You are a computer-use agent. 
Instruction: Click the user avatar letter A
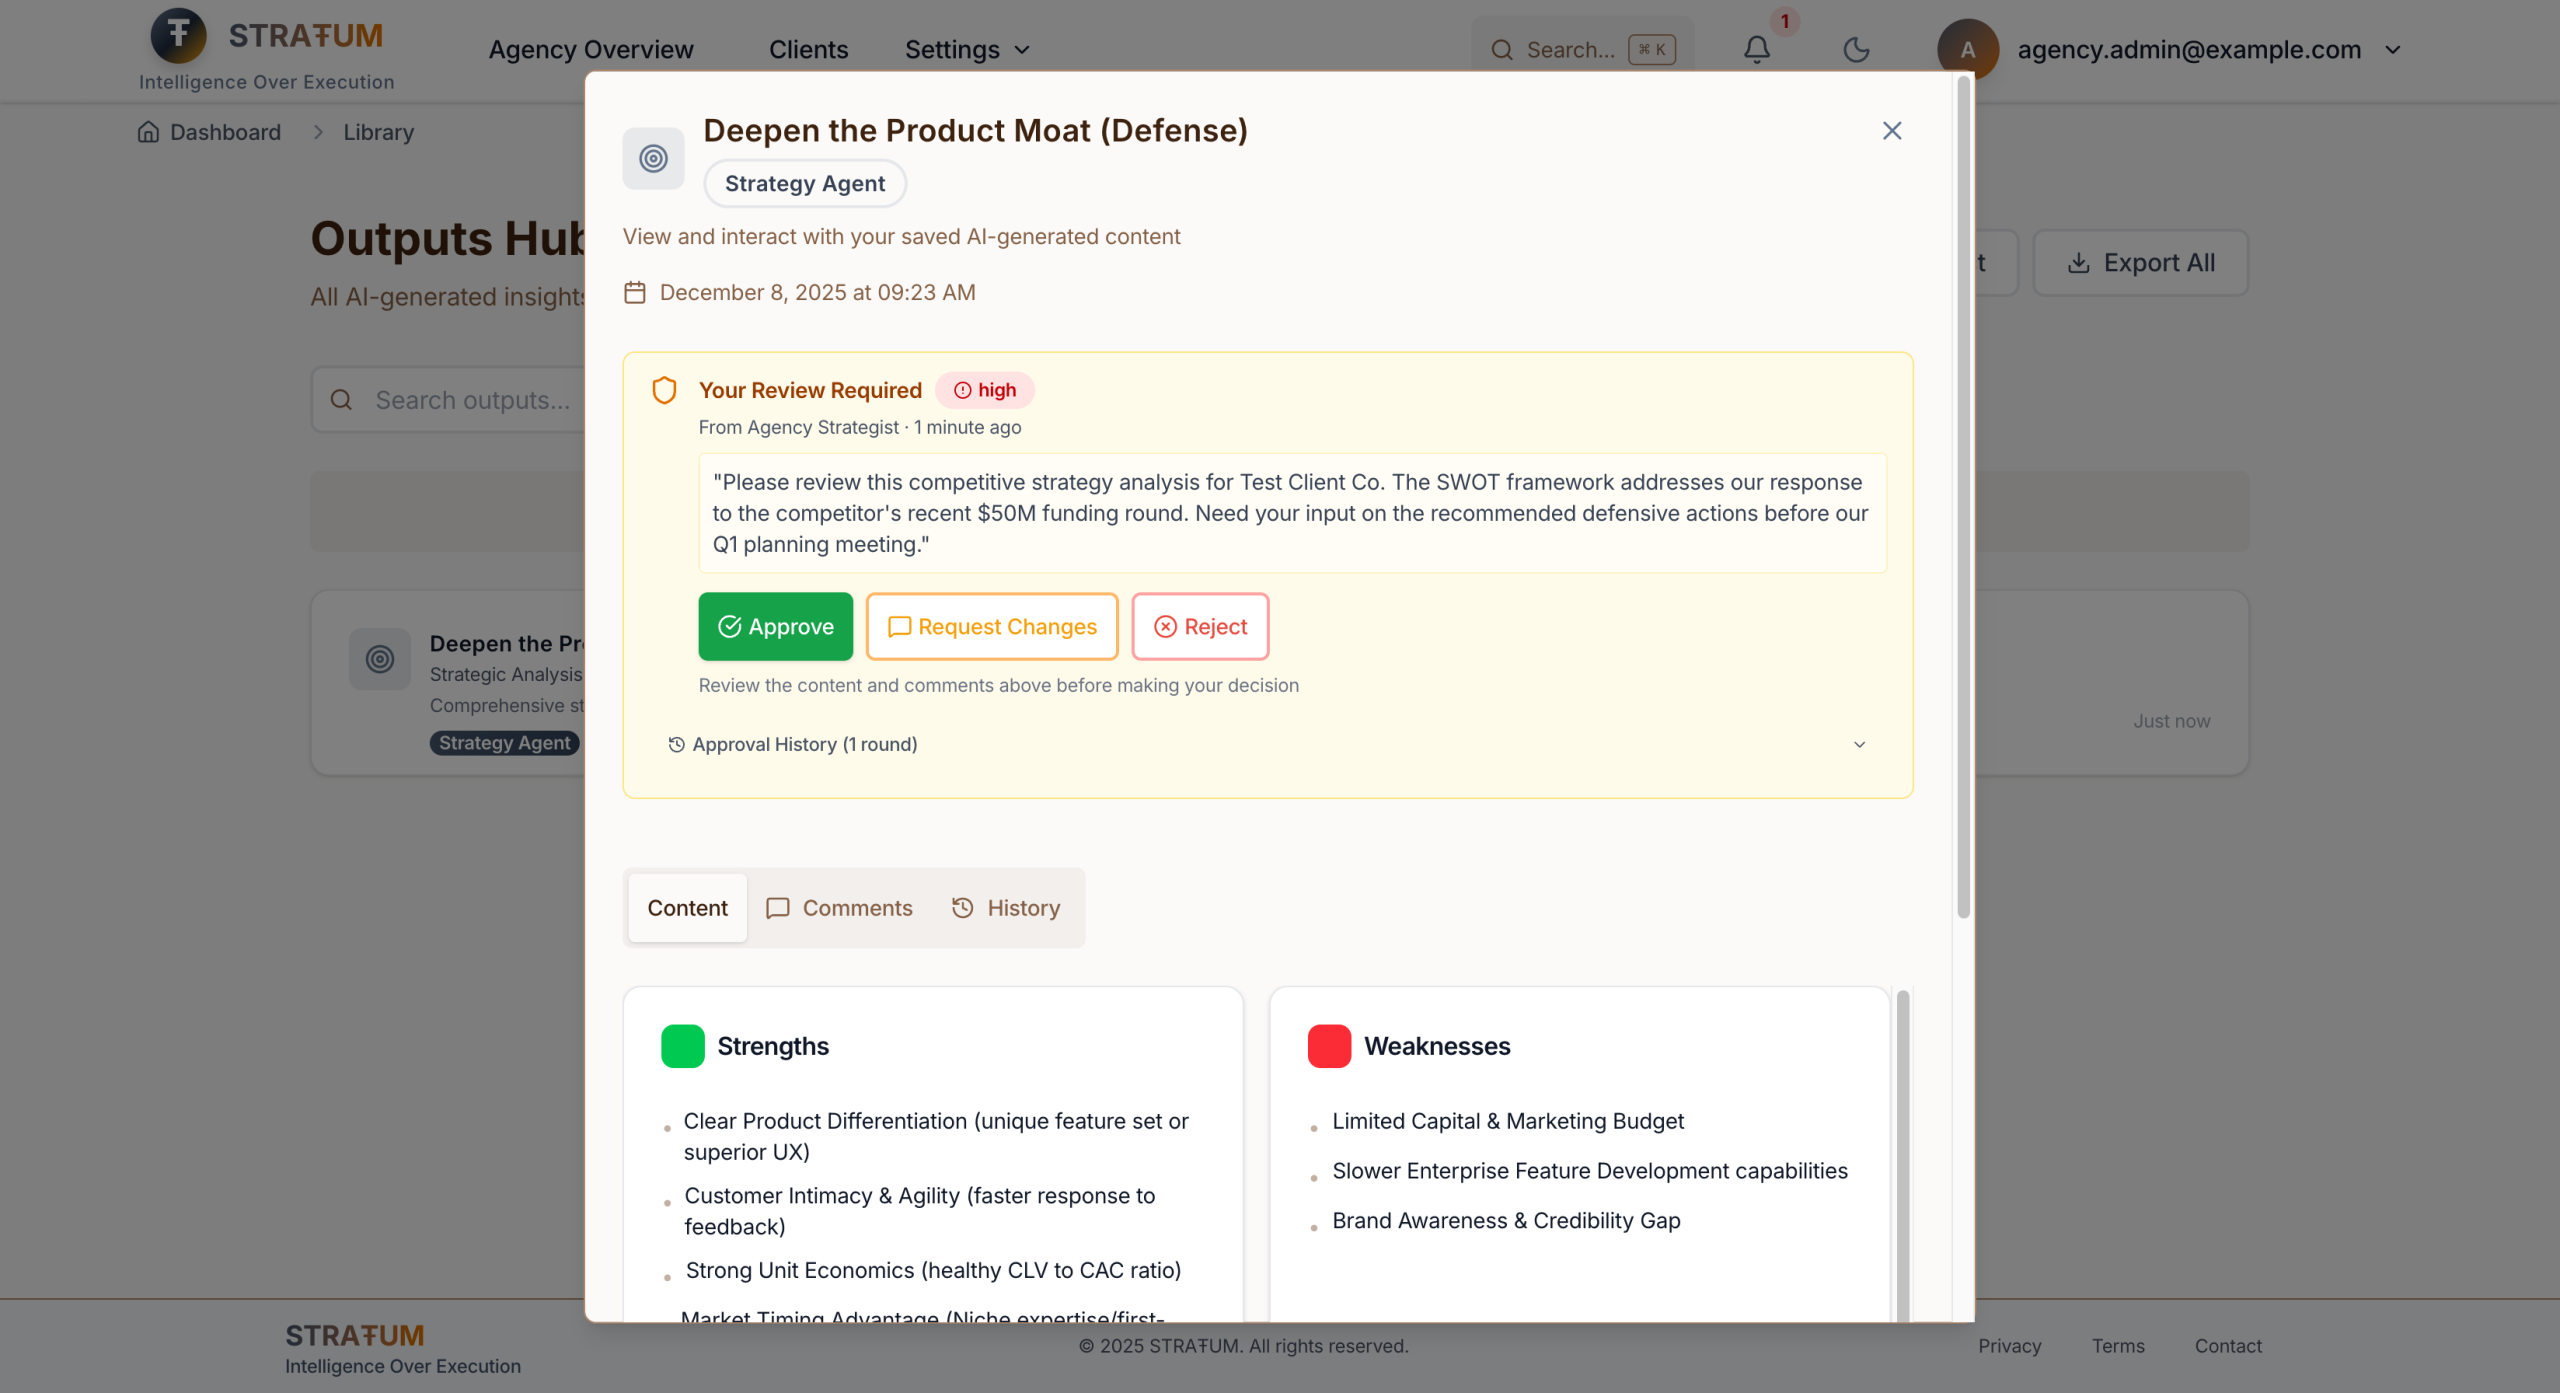coord(1967,49)
